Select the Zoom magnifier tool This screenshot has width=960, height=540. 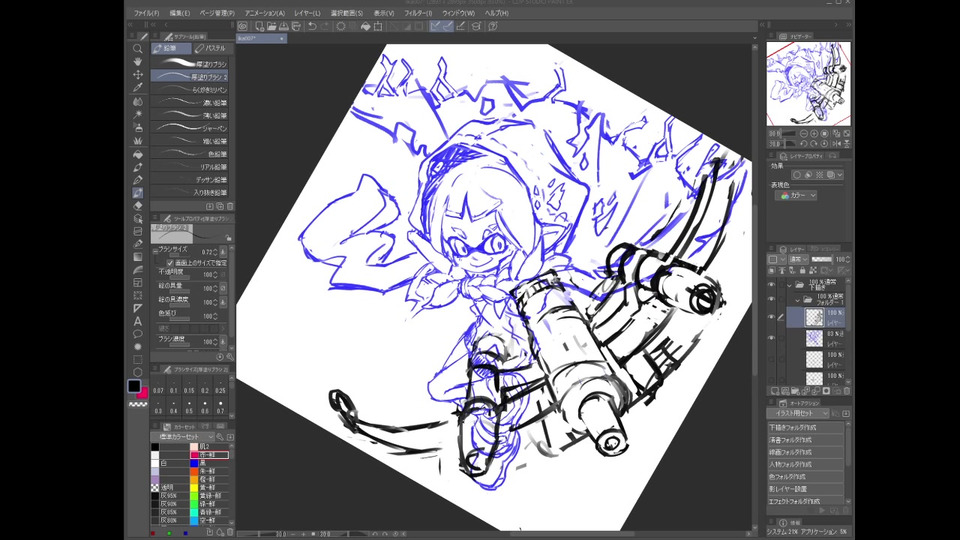click(x=138, y=49)
